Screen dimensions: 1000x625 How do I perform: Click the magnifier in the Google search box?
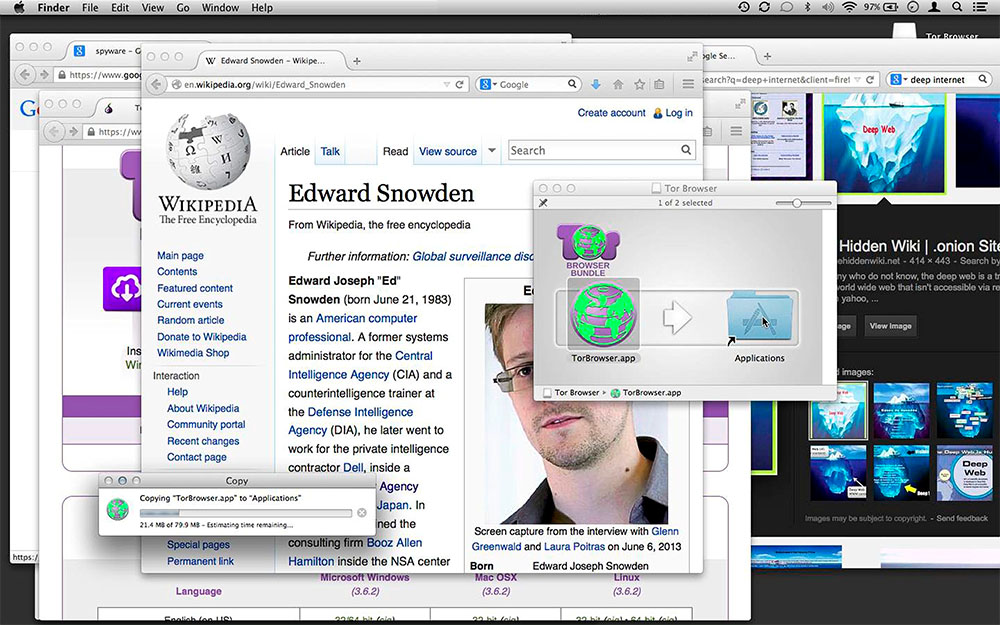[x=572, y=84]
